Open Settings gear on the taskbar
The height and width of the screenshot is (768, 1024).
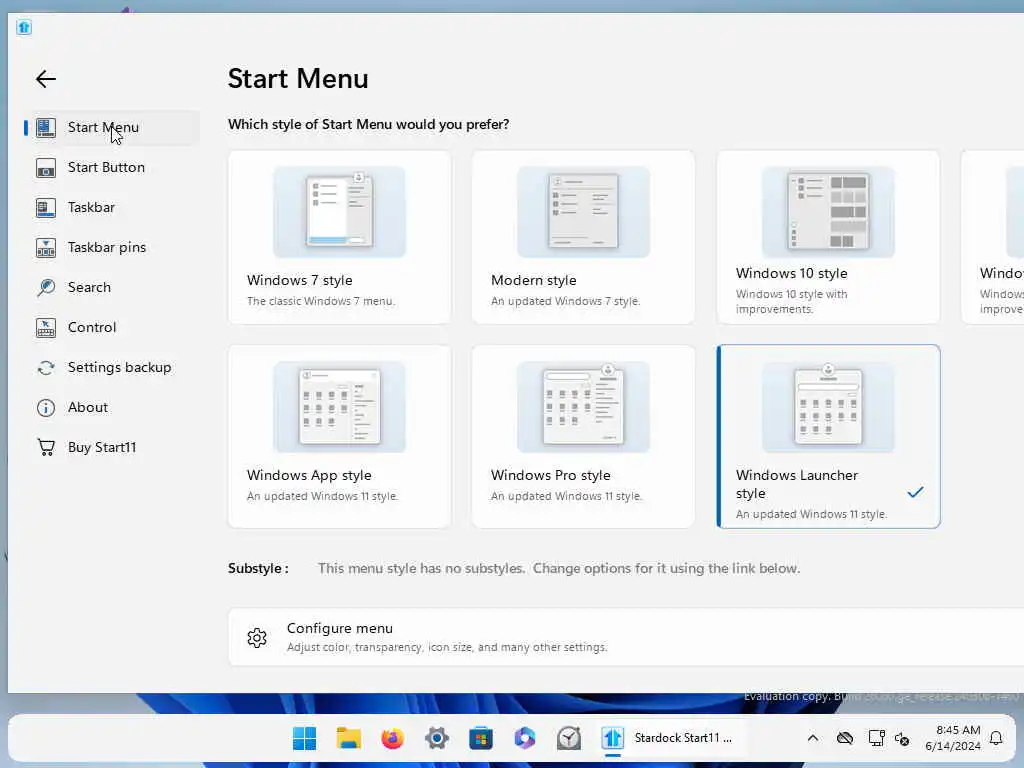[x=437, y=739]
